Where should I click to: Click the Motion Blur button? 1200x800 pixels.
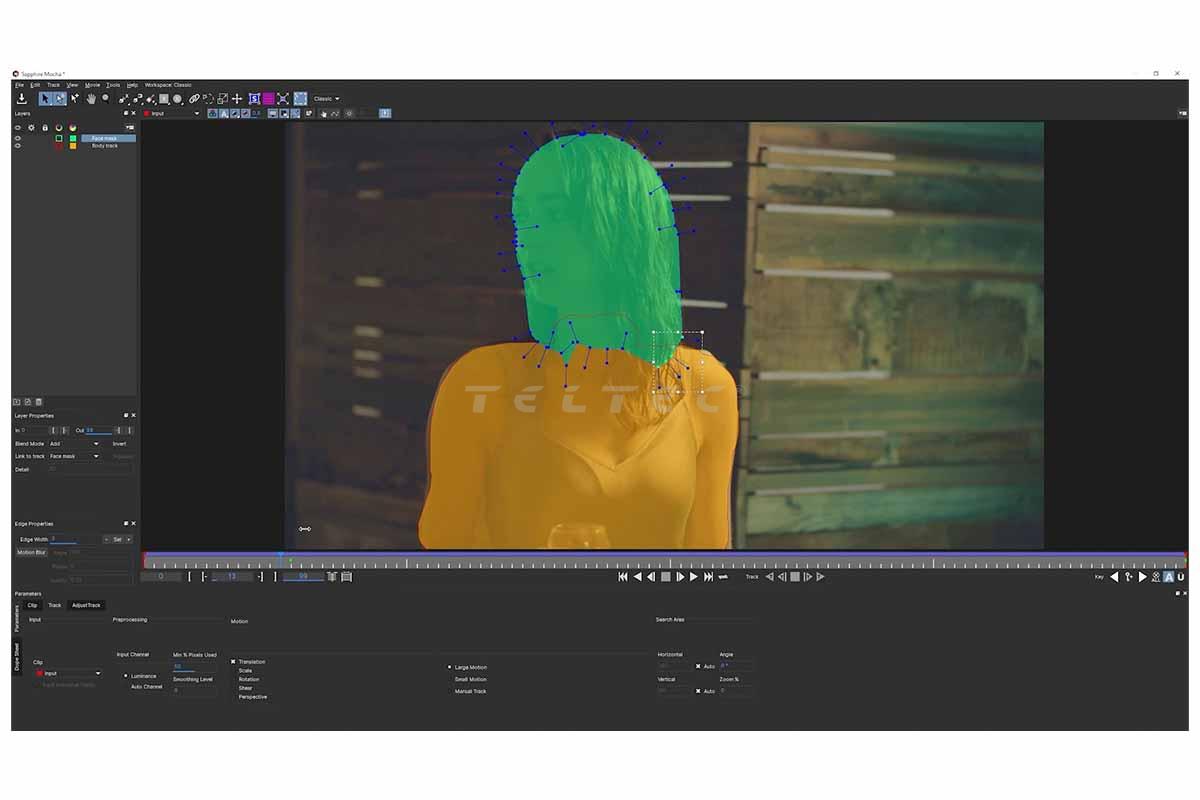click(31, 552)
